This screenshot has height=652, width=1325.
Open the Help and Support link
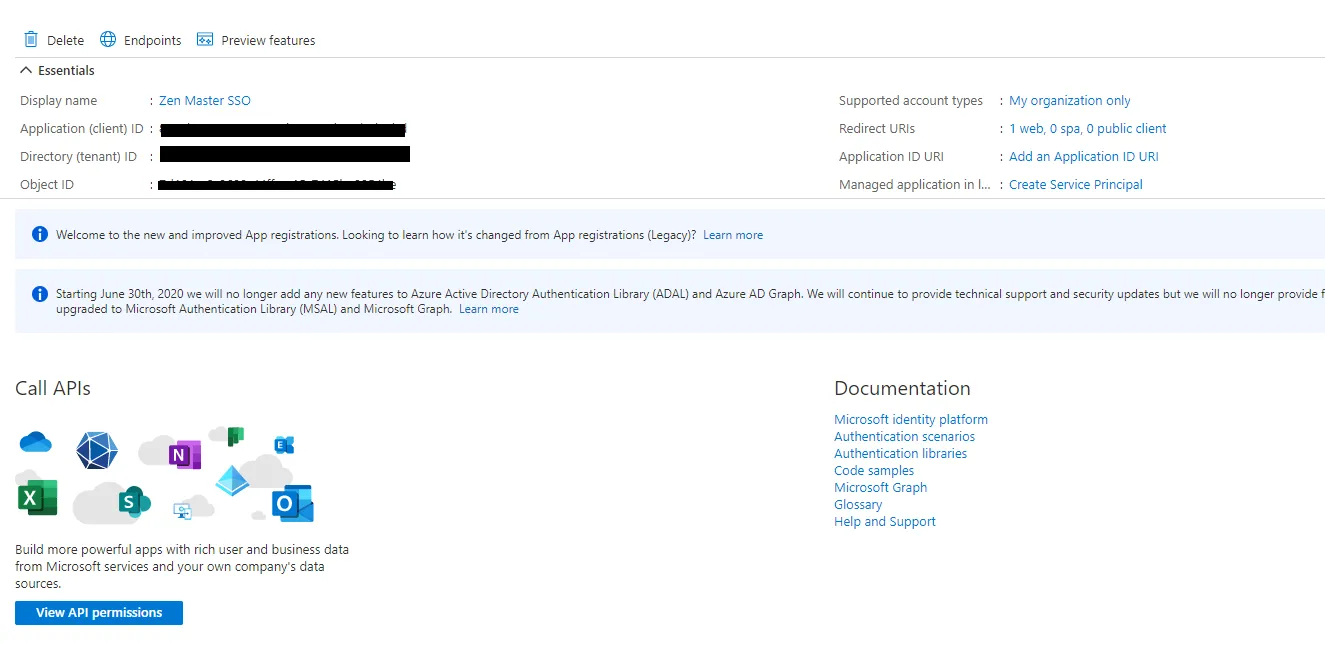pos(885,522)
